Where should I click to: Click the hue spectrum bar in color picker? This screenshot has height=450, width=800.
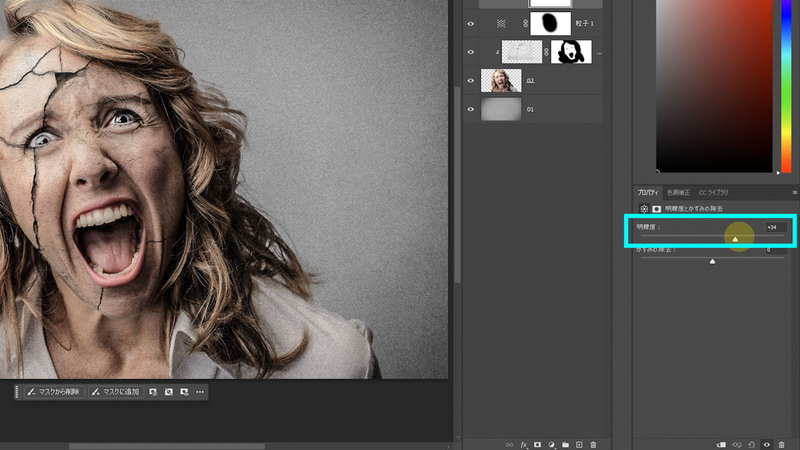pyautogui.click(x=786, y=86)
